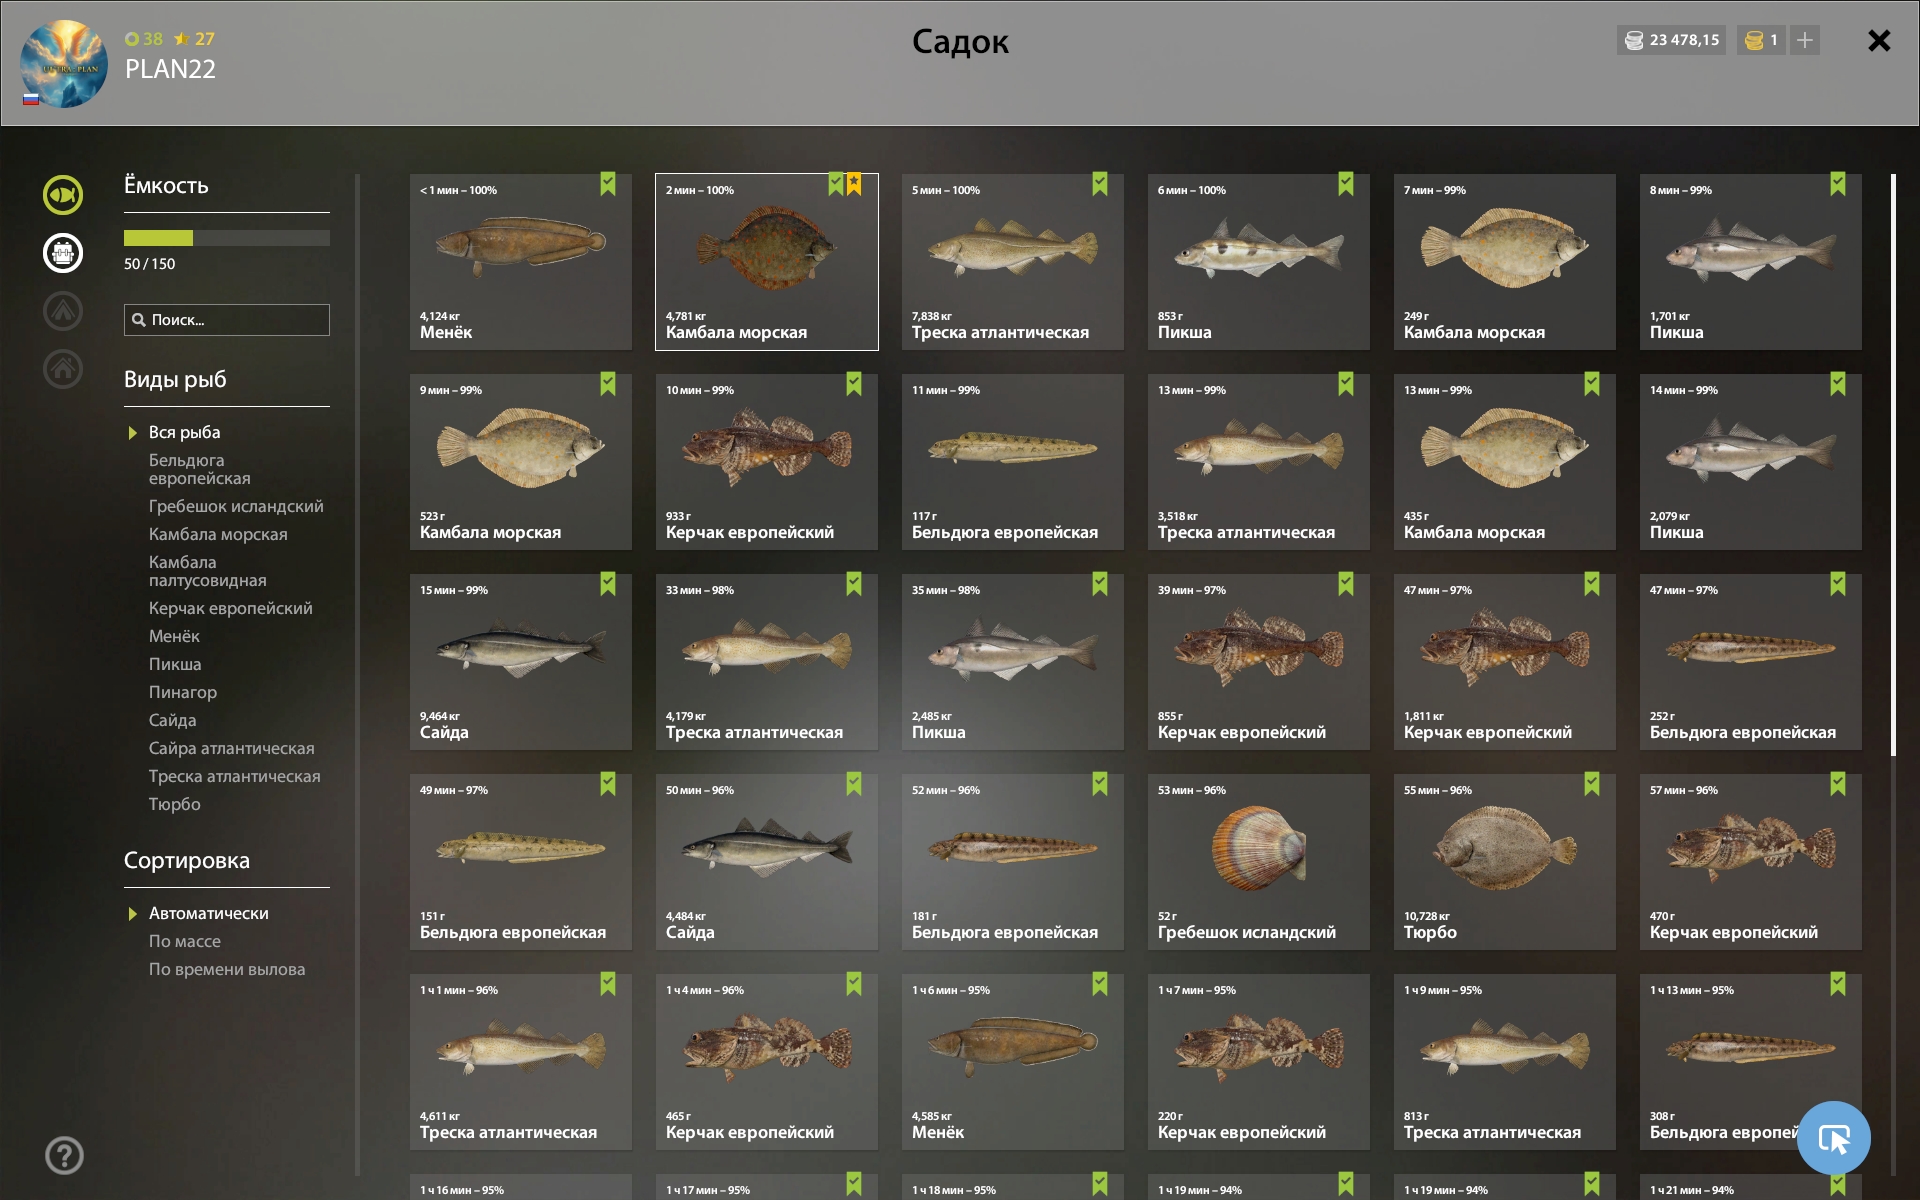
Task: Toggle green bookmark on Пикша 853 г card
Action: (1346, 184)
